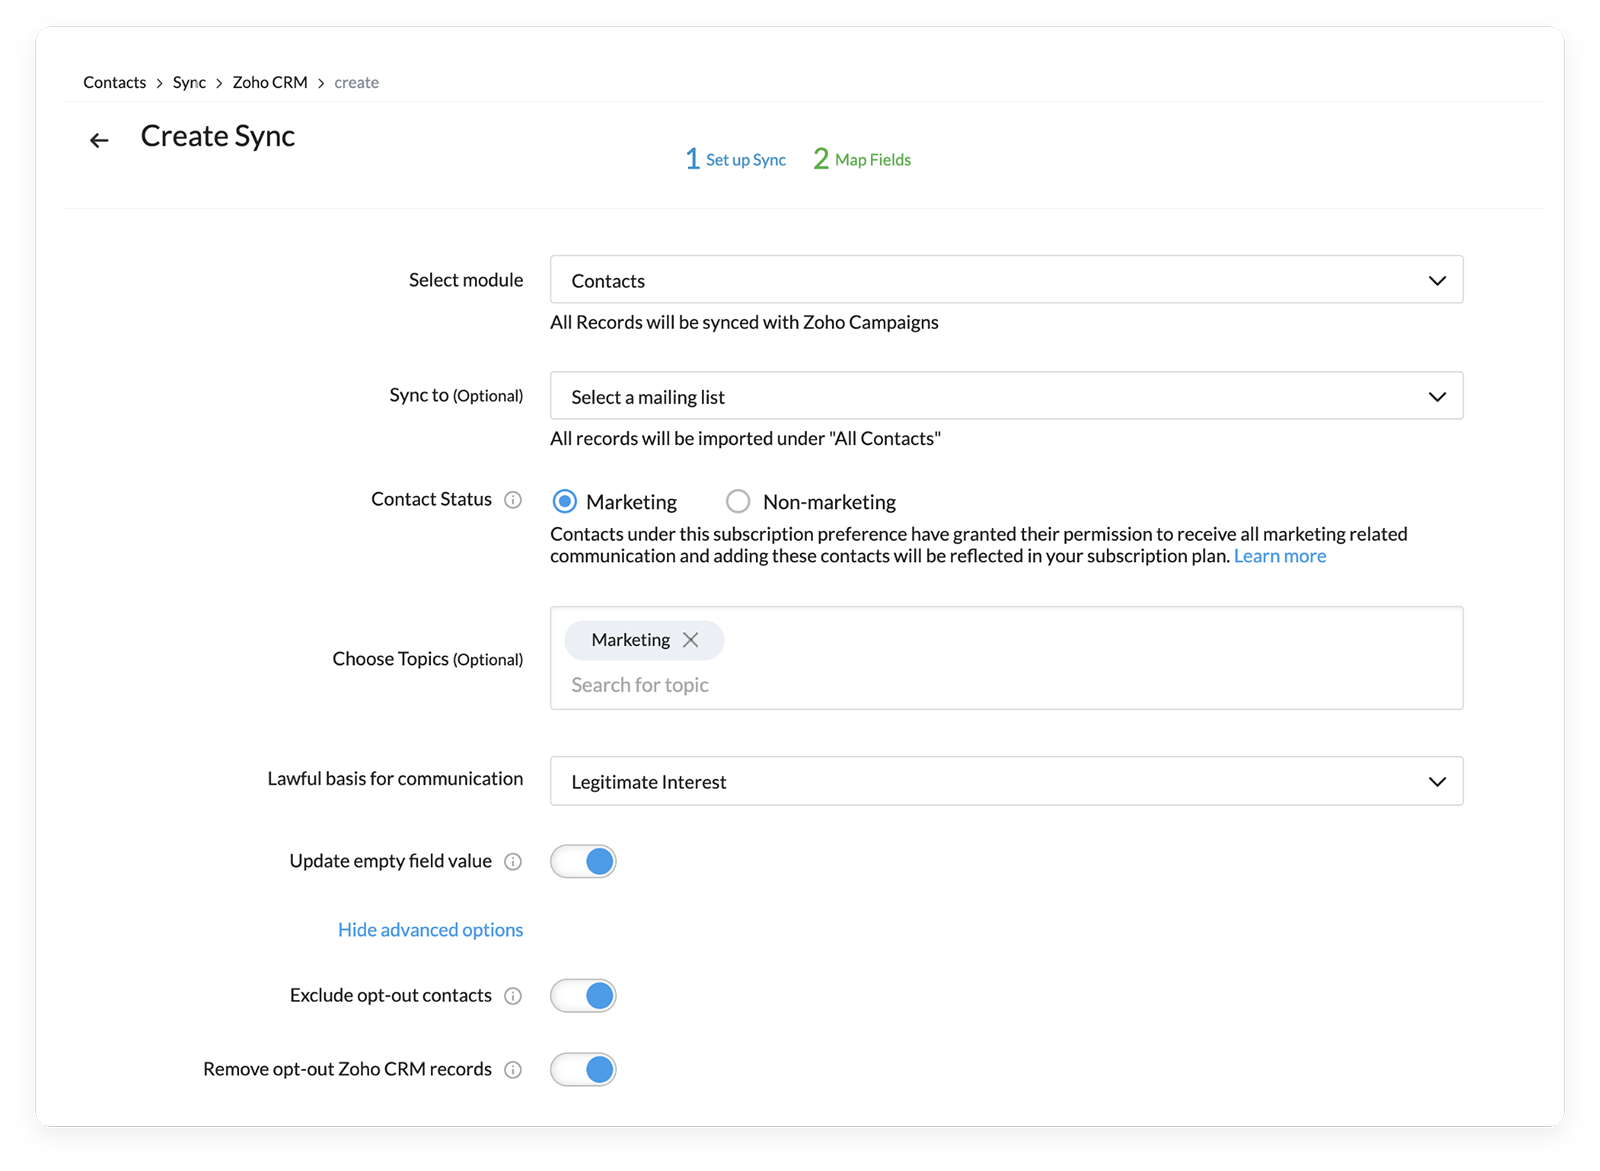Image resolution: width=1600 pixels, height=1171 pixels.
Task: Remove the Marketing topic chip
Action: (691, 640)
